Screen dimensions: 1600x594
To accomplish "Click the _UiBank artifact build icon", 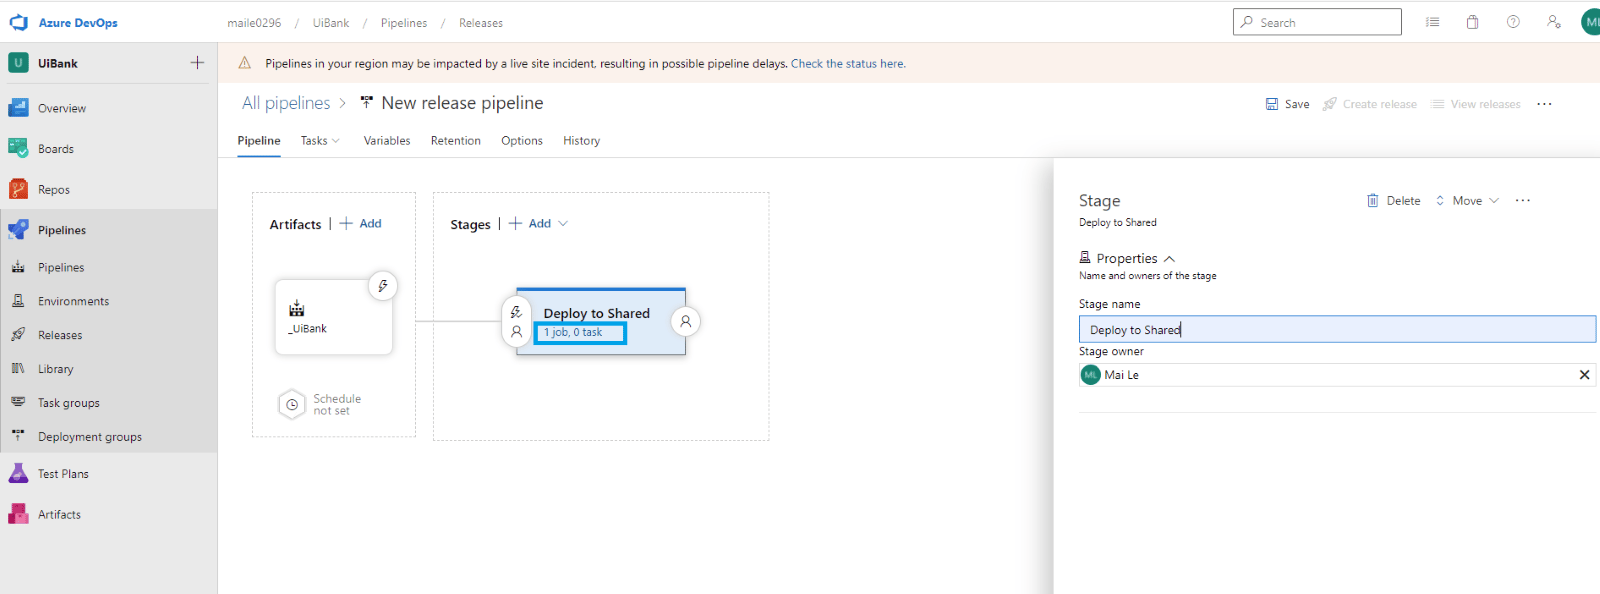I will tap(297, 308).
